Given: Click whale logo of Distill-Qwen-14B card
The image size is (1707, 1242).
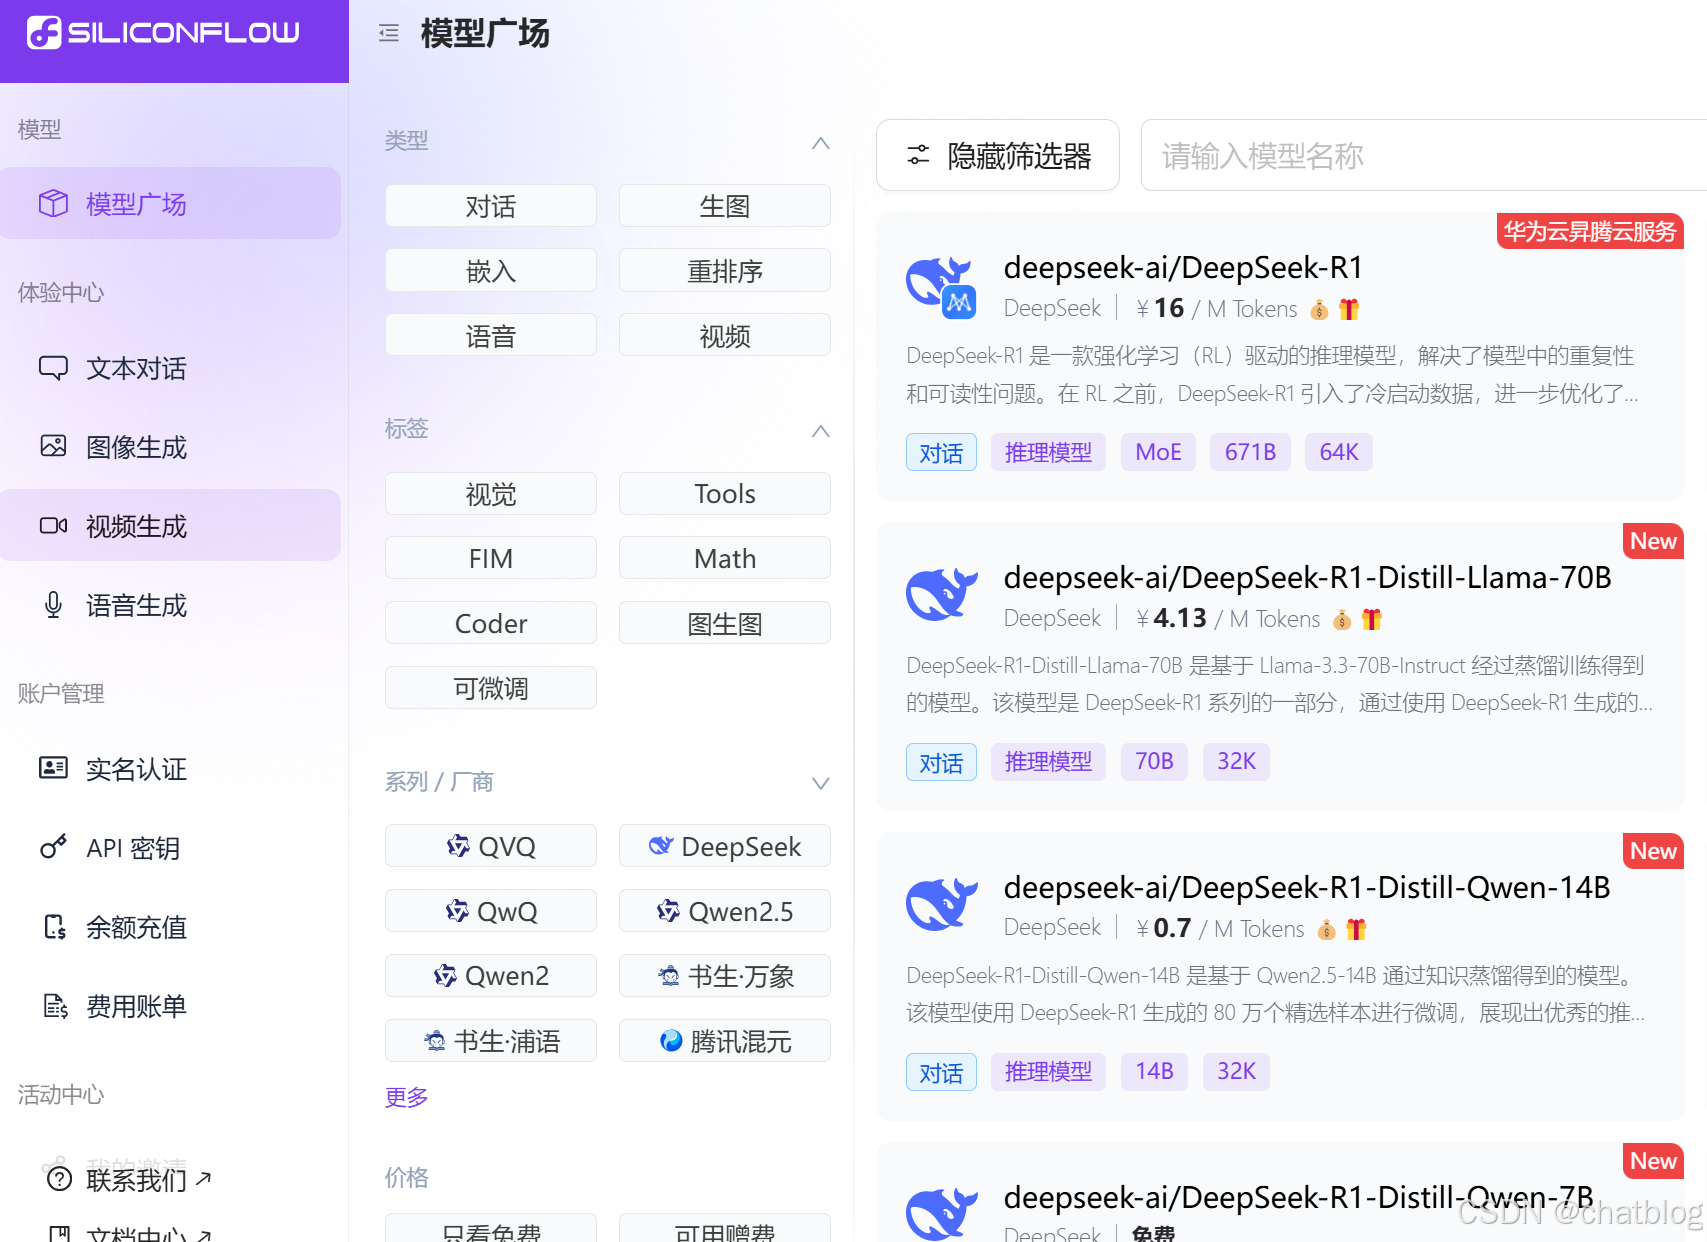Looking at the screenshot, I should click(941, 904).
